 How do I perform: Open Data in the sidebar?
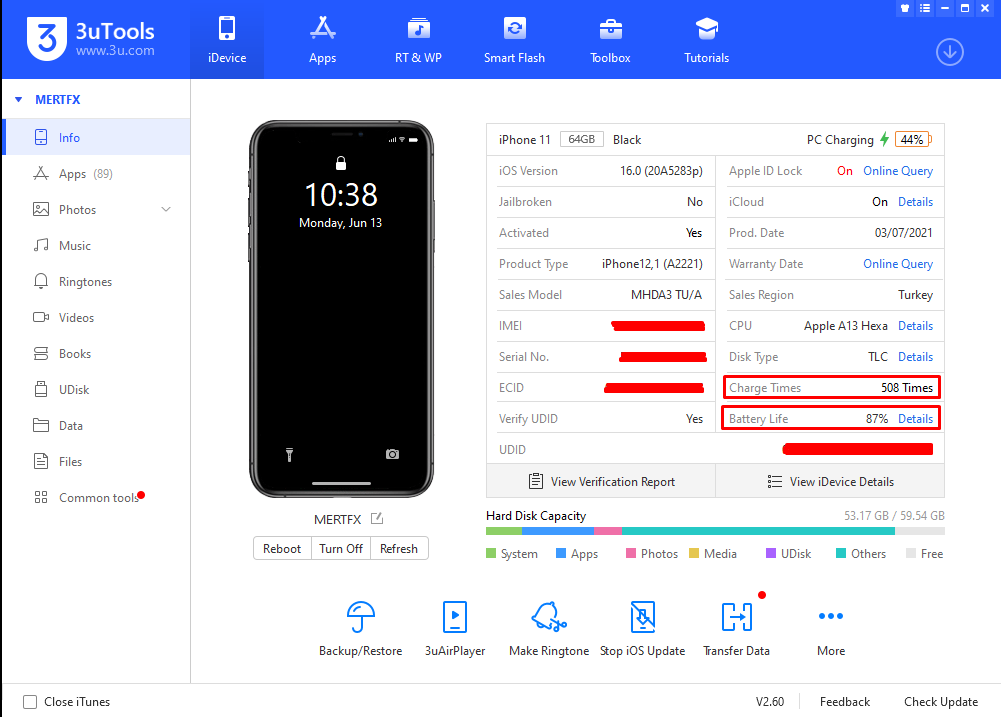point(96,426)
